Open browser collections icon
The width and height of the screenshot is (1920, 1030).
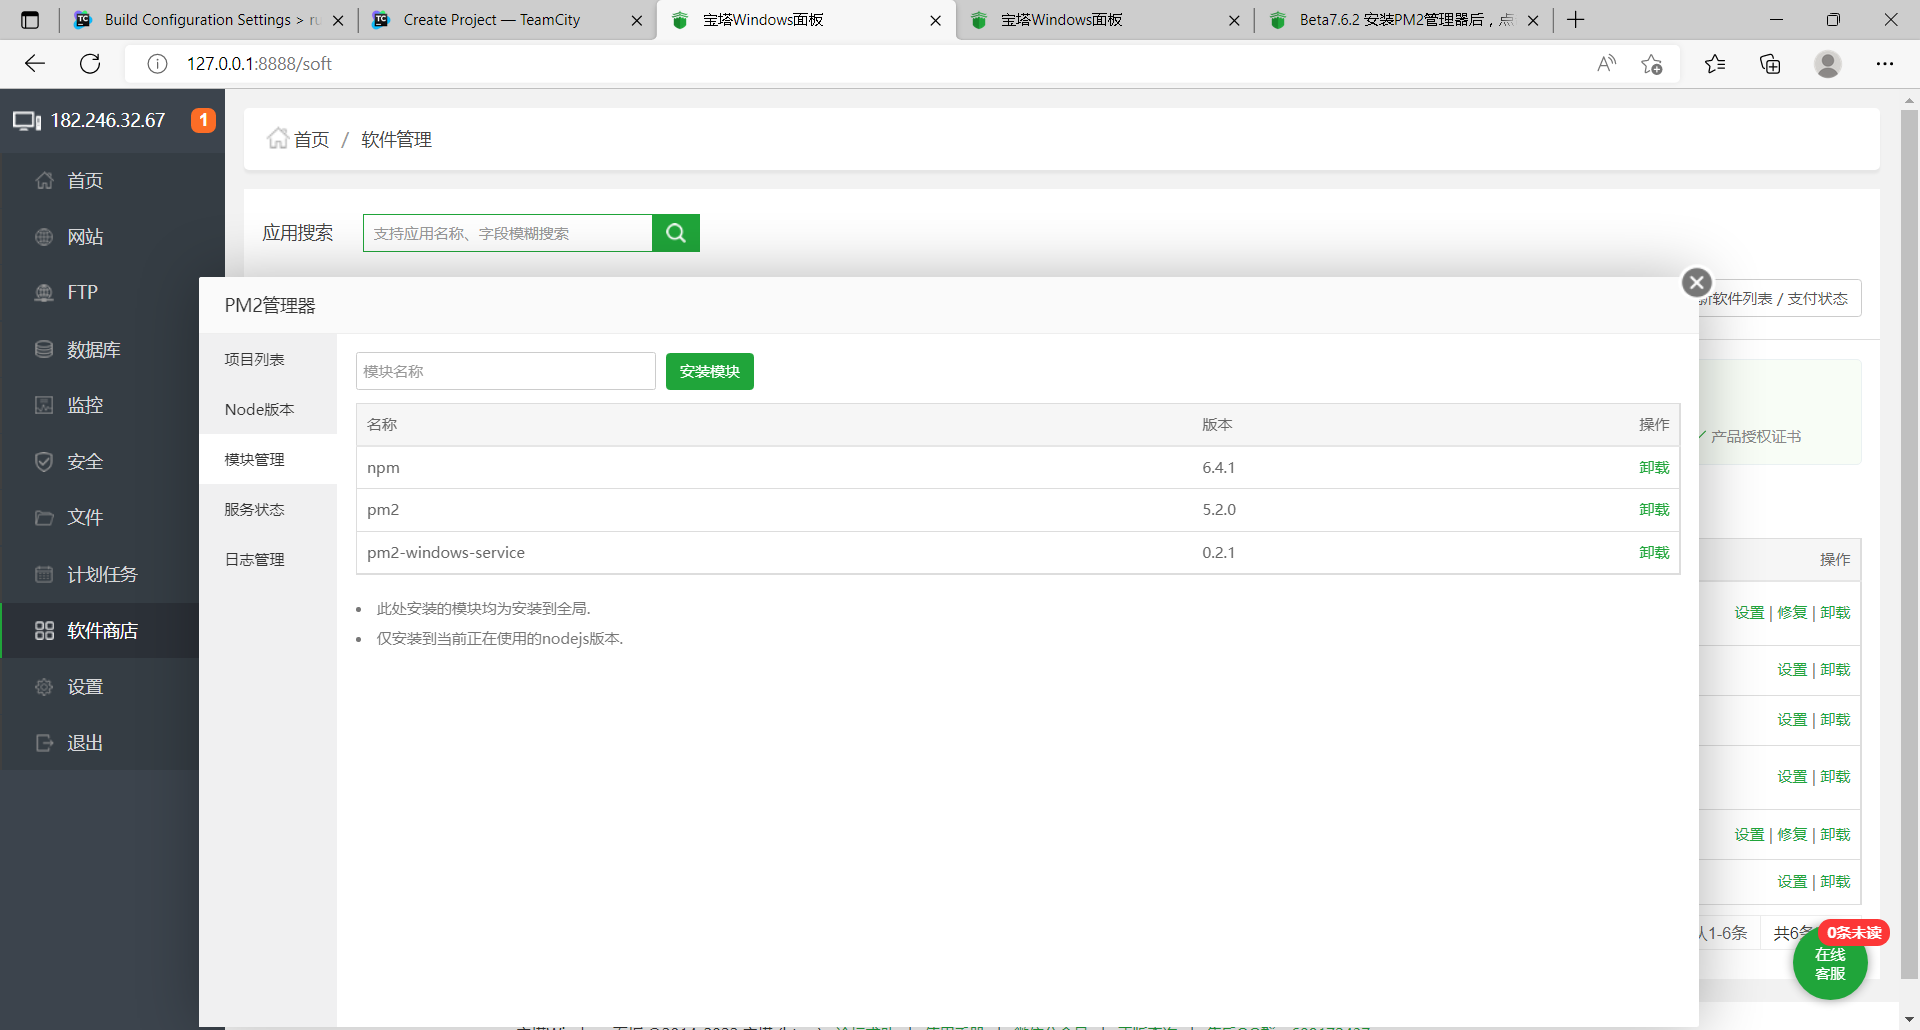click(1770, 64)
